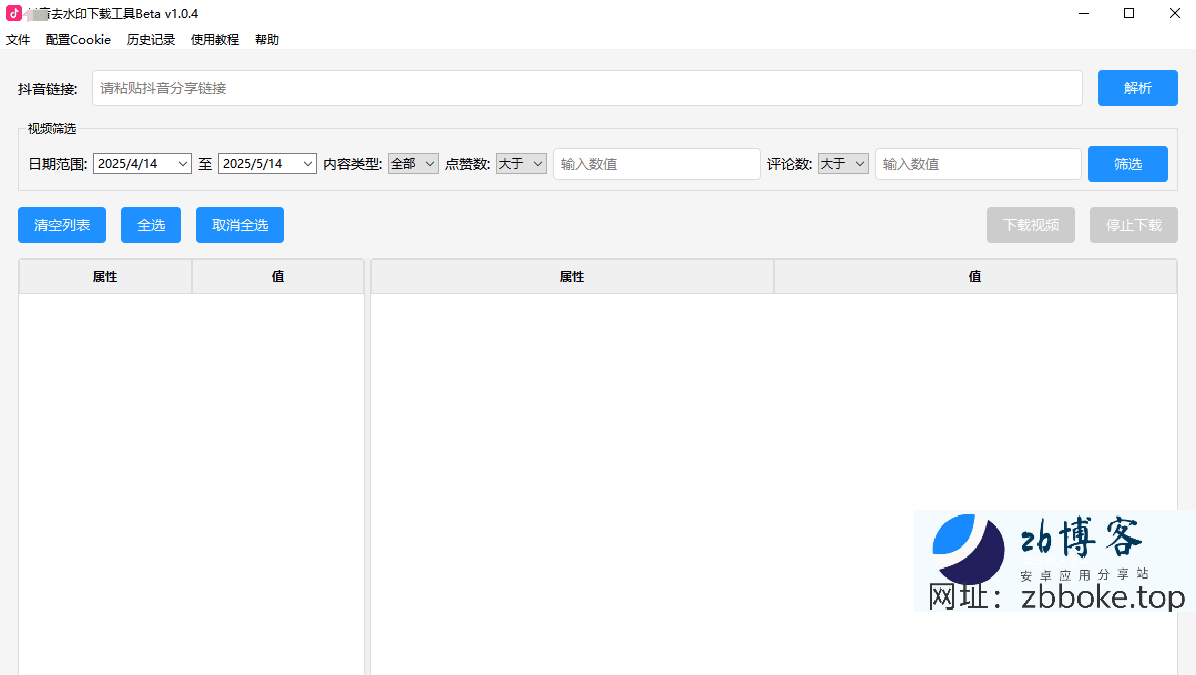The width and height of the screenshot is (1196, 675).
Task: Open the 配置Cookie menu
Action: [x=79, y=40]
